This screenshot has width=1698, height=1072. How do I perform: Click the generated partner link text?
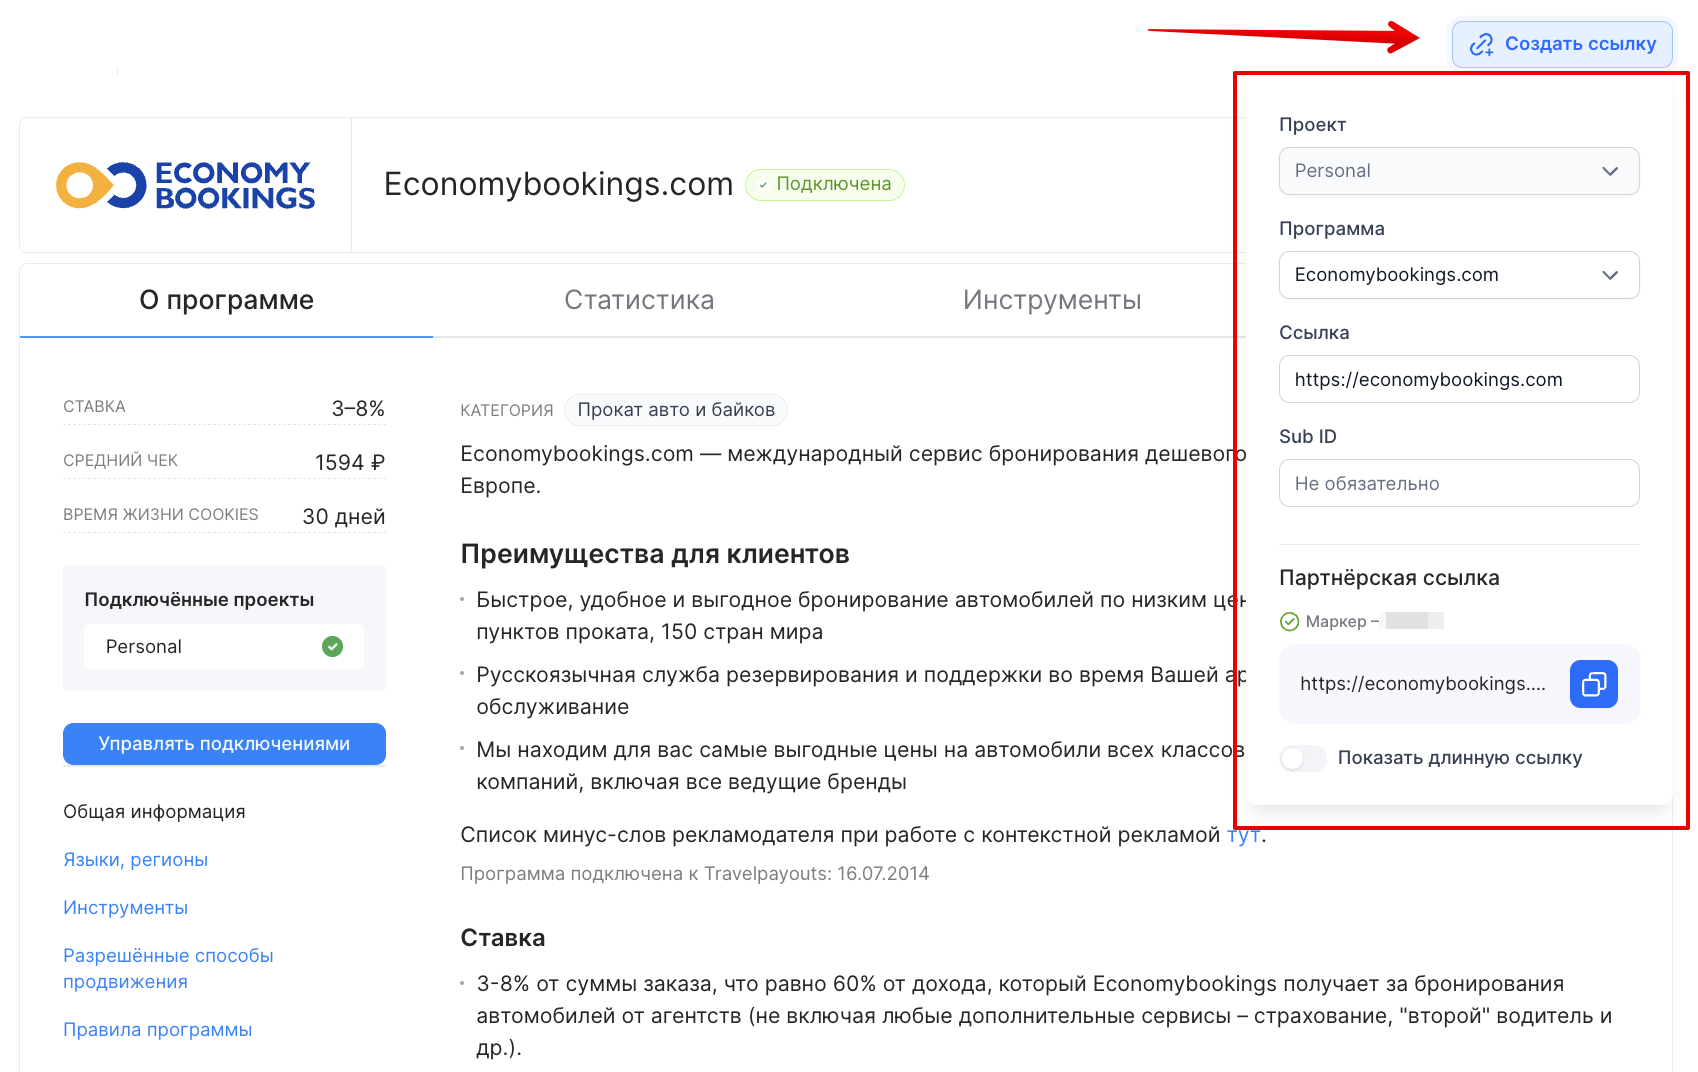[1423, 684]
